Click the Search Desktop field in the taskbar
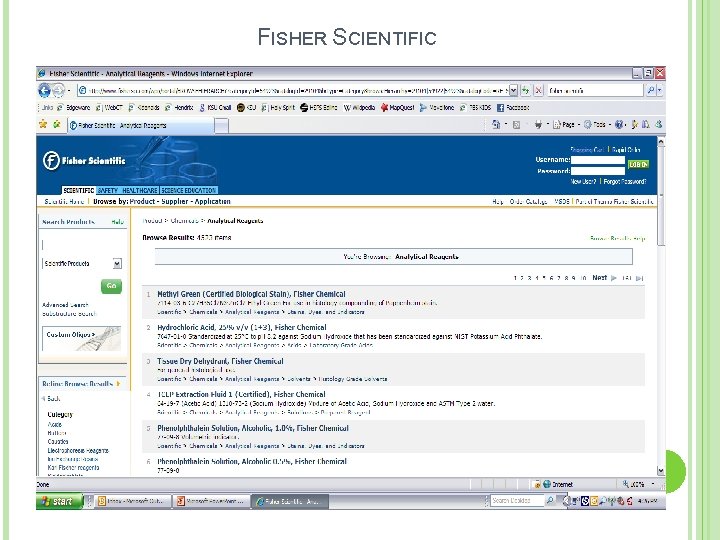This screenshot has height=540, width=720. pos(517,501)
